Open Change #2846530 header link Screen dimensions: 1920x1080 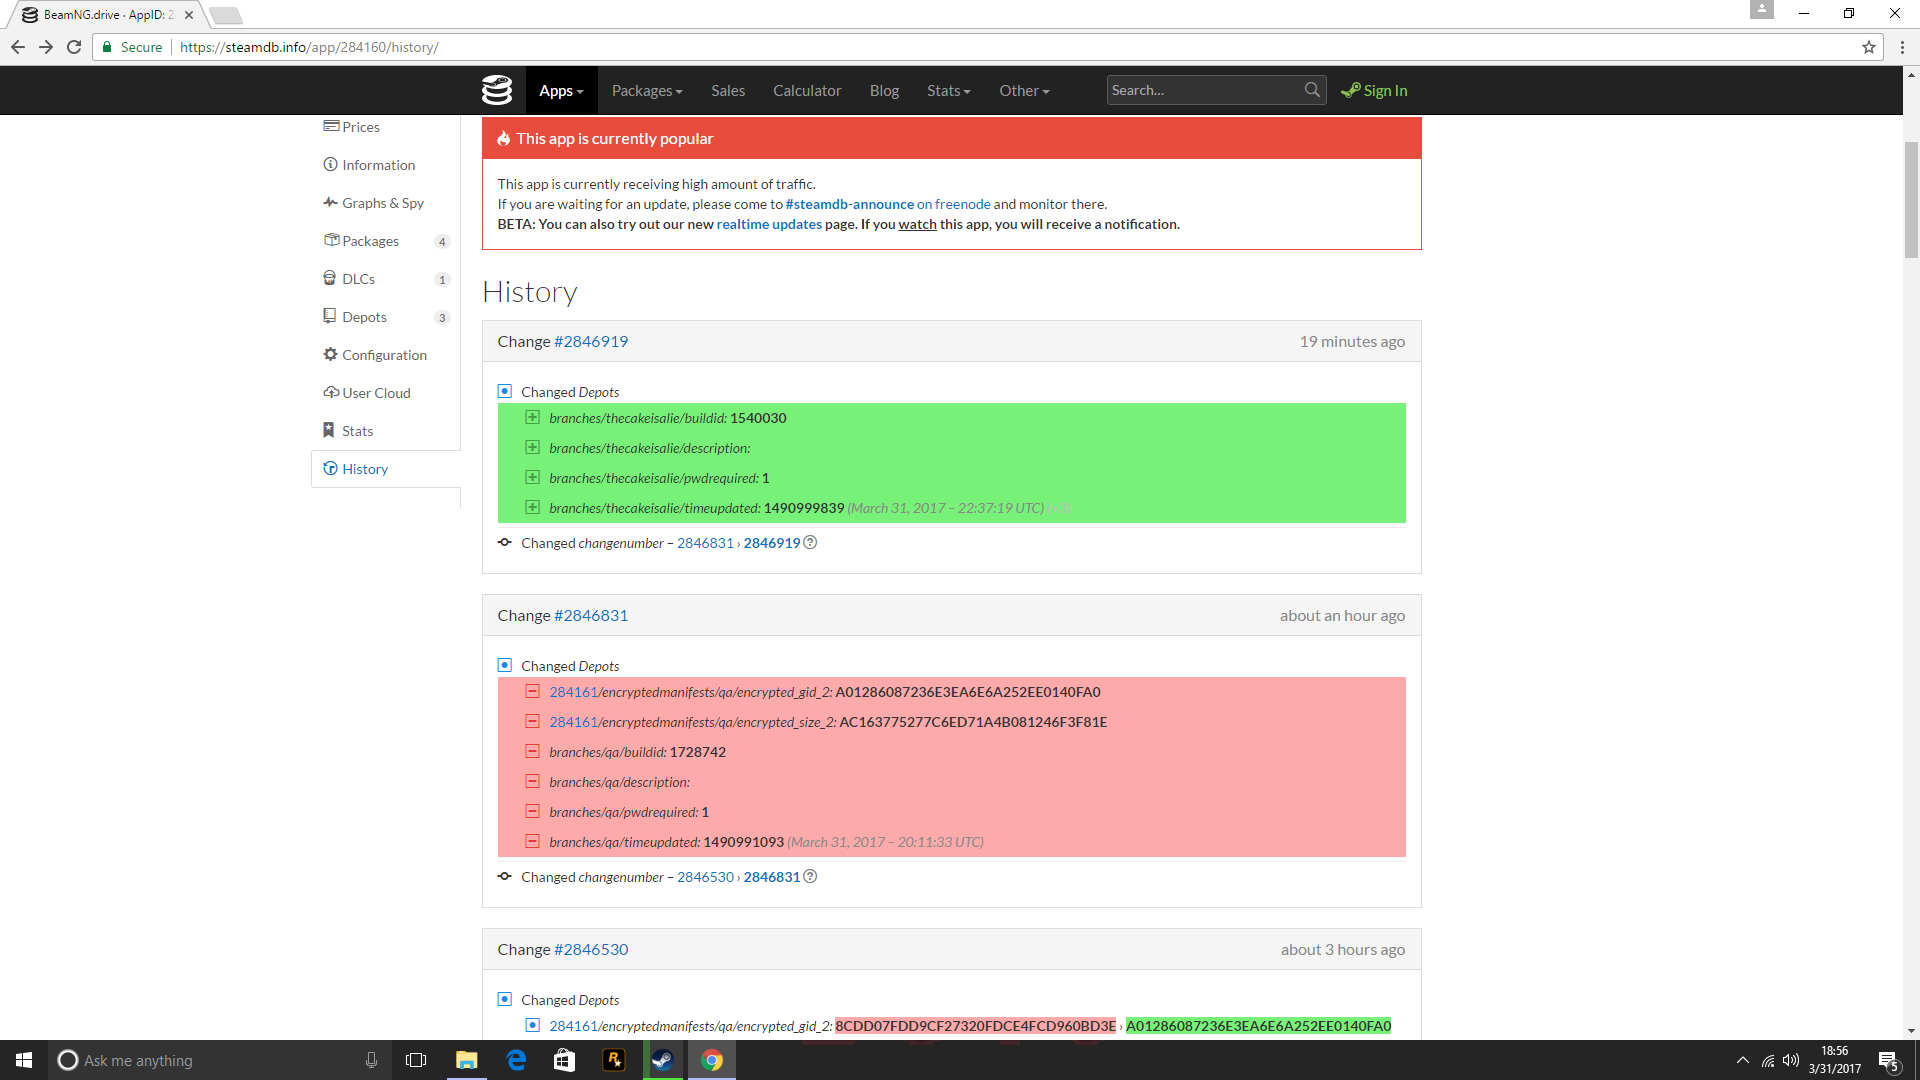pyautogui.click(x=591, y=949)
